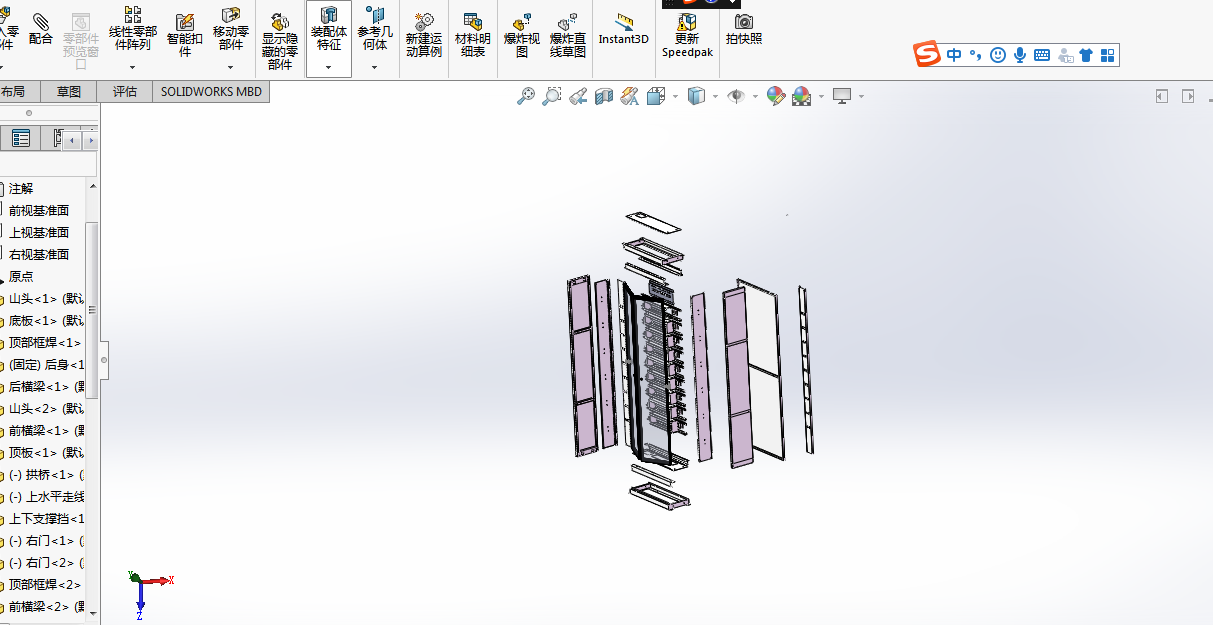
Task: Click Apply Scene color ball icon
Action: (x=802, y=96)
